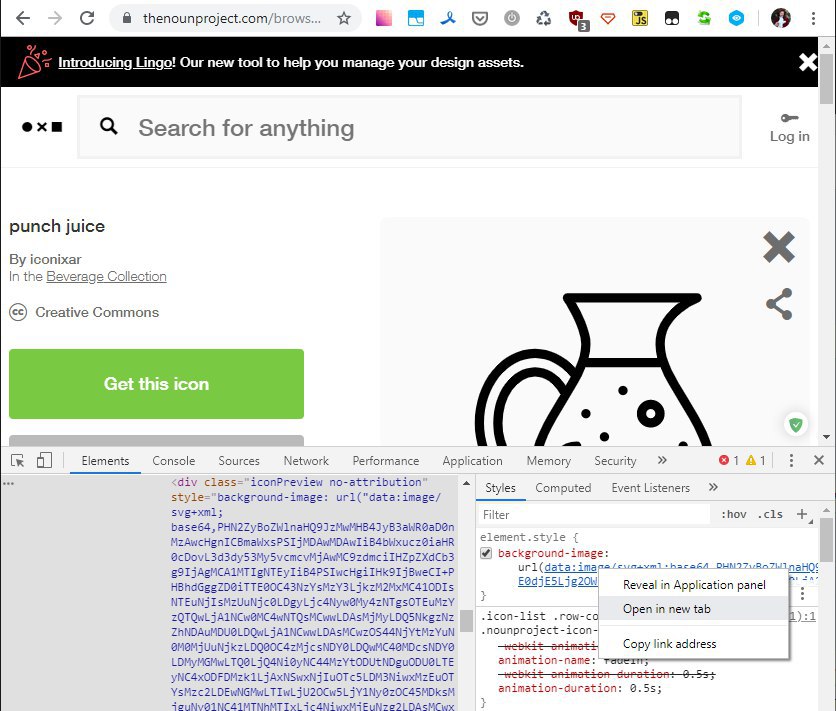This screenshot has height=711, width=836.
Task: Open the Pocket extension icon
Action: [480, 19]
